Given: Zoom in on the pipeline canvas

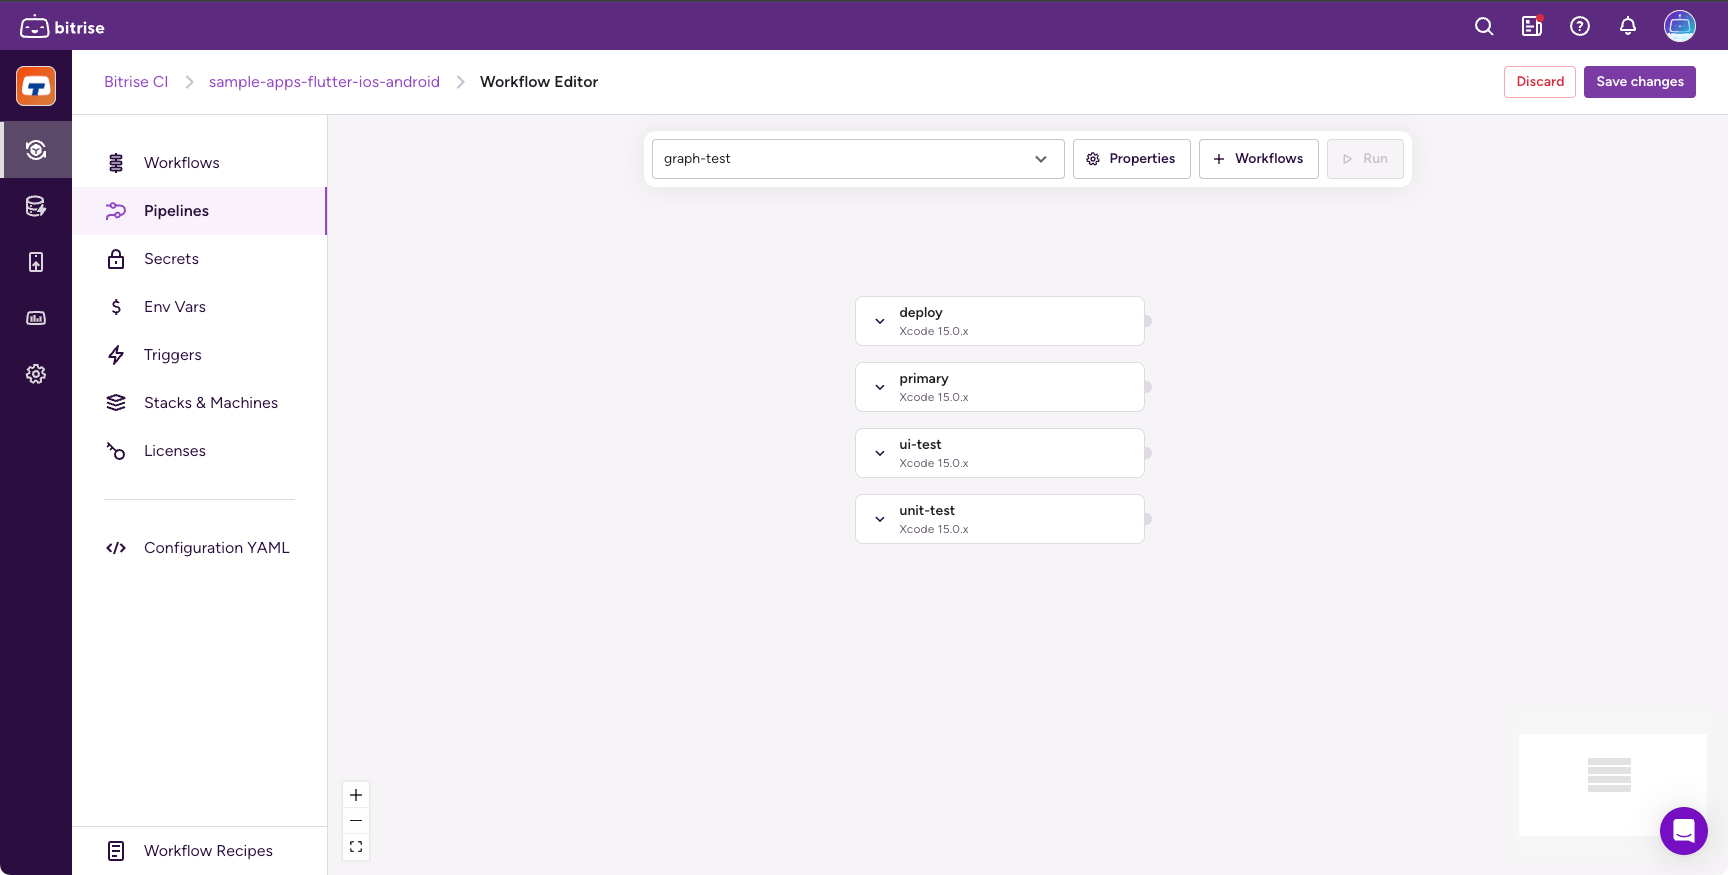Looking at the screenshot, I should [x=356, y=795].
